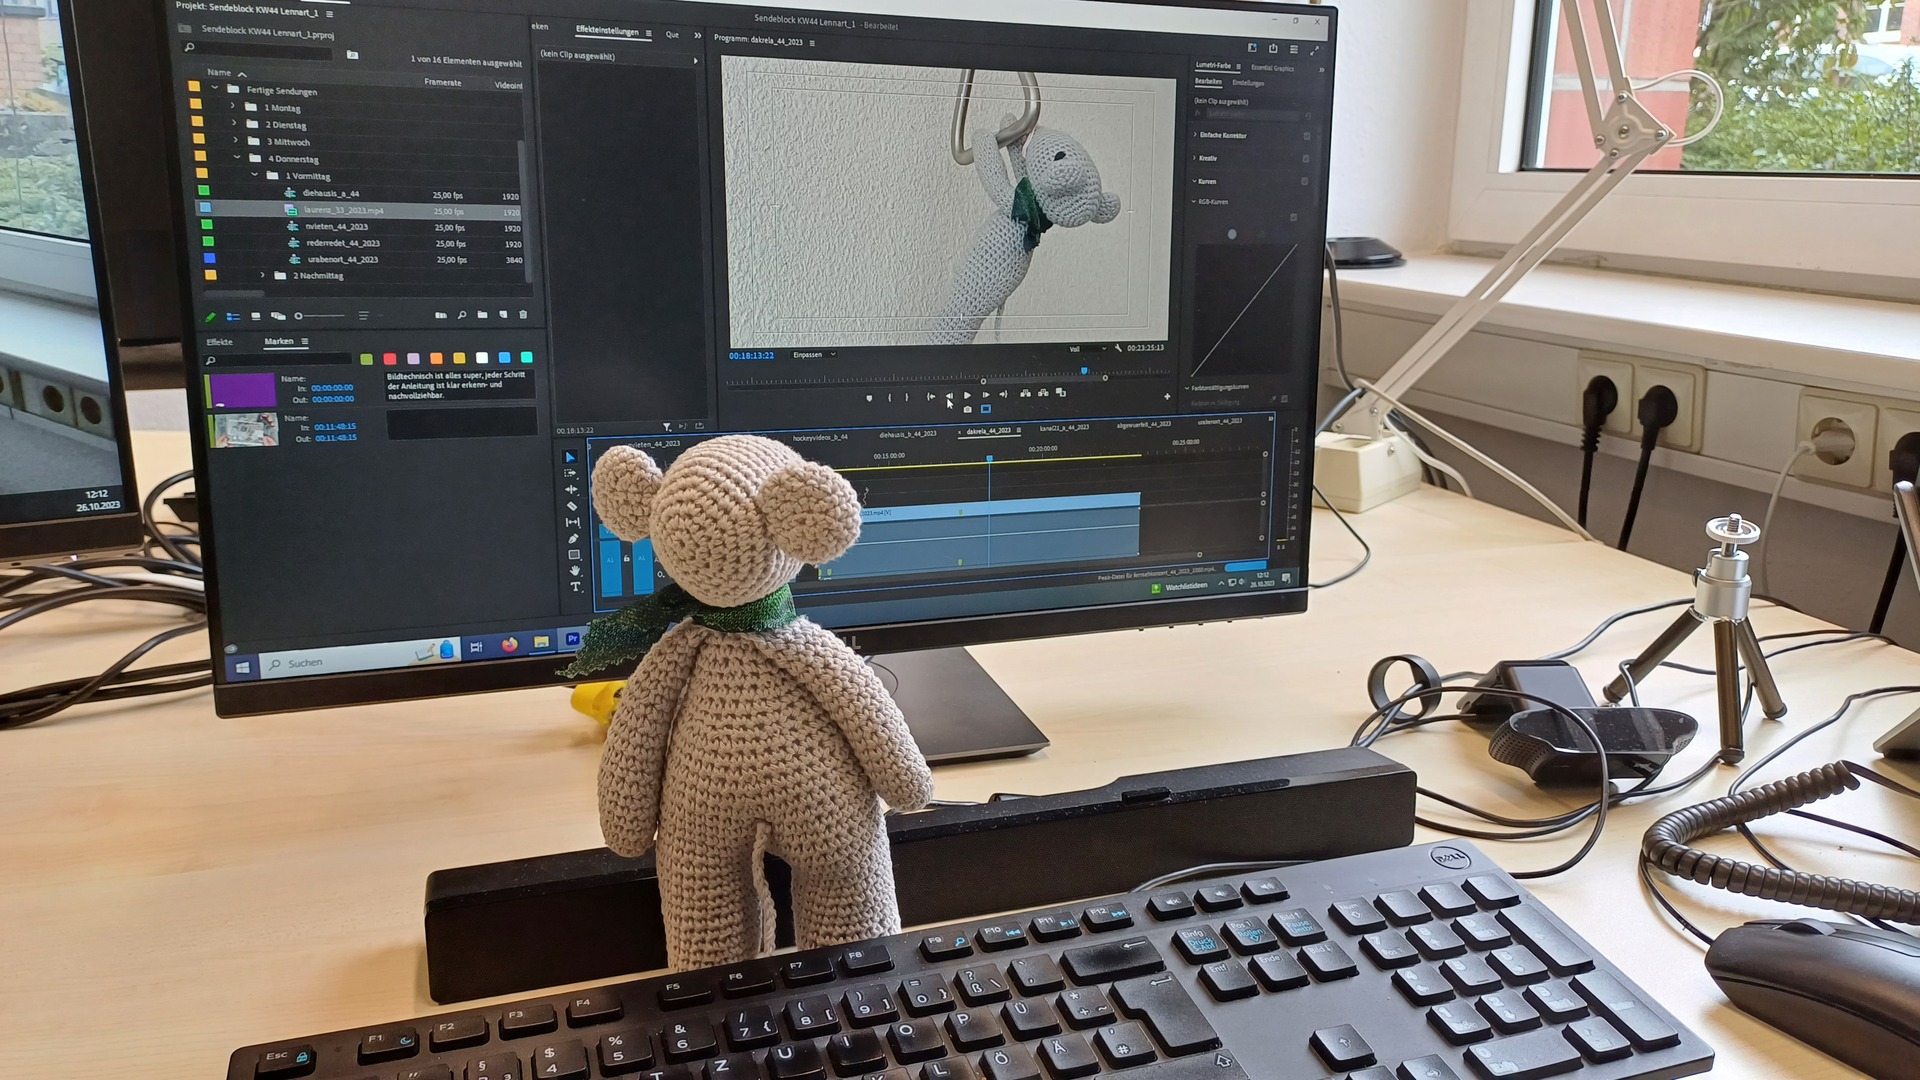
Task: Collapse the Fertige Sendungen bin
Action: pos(215,88)
